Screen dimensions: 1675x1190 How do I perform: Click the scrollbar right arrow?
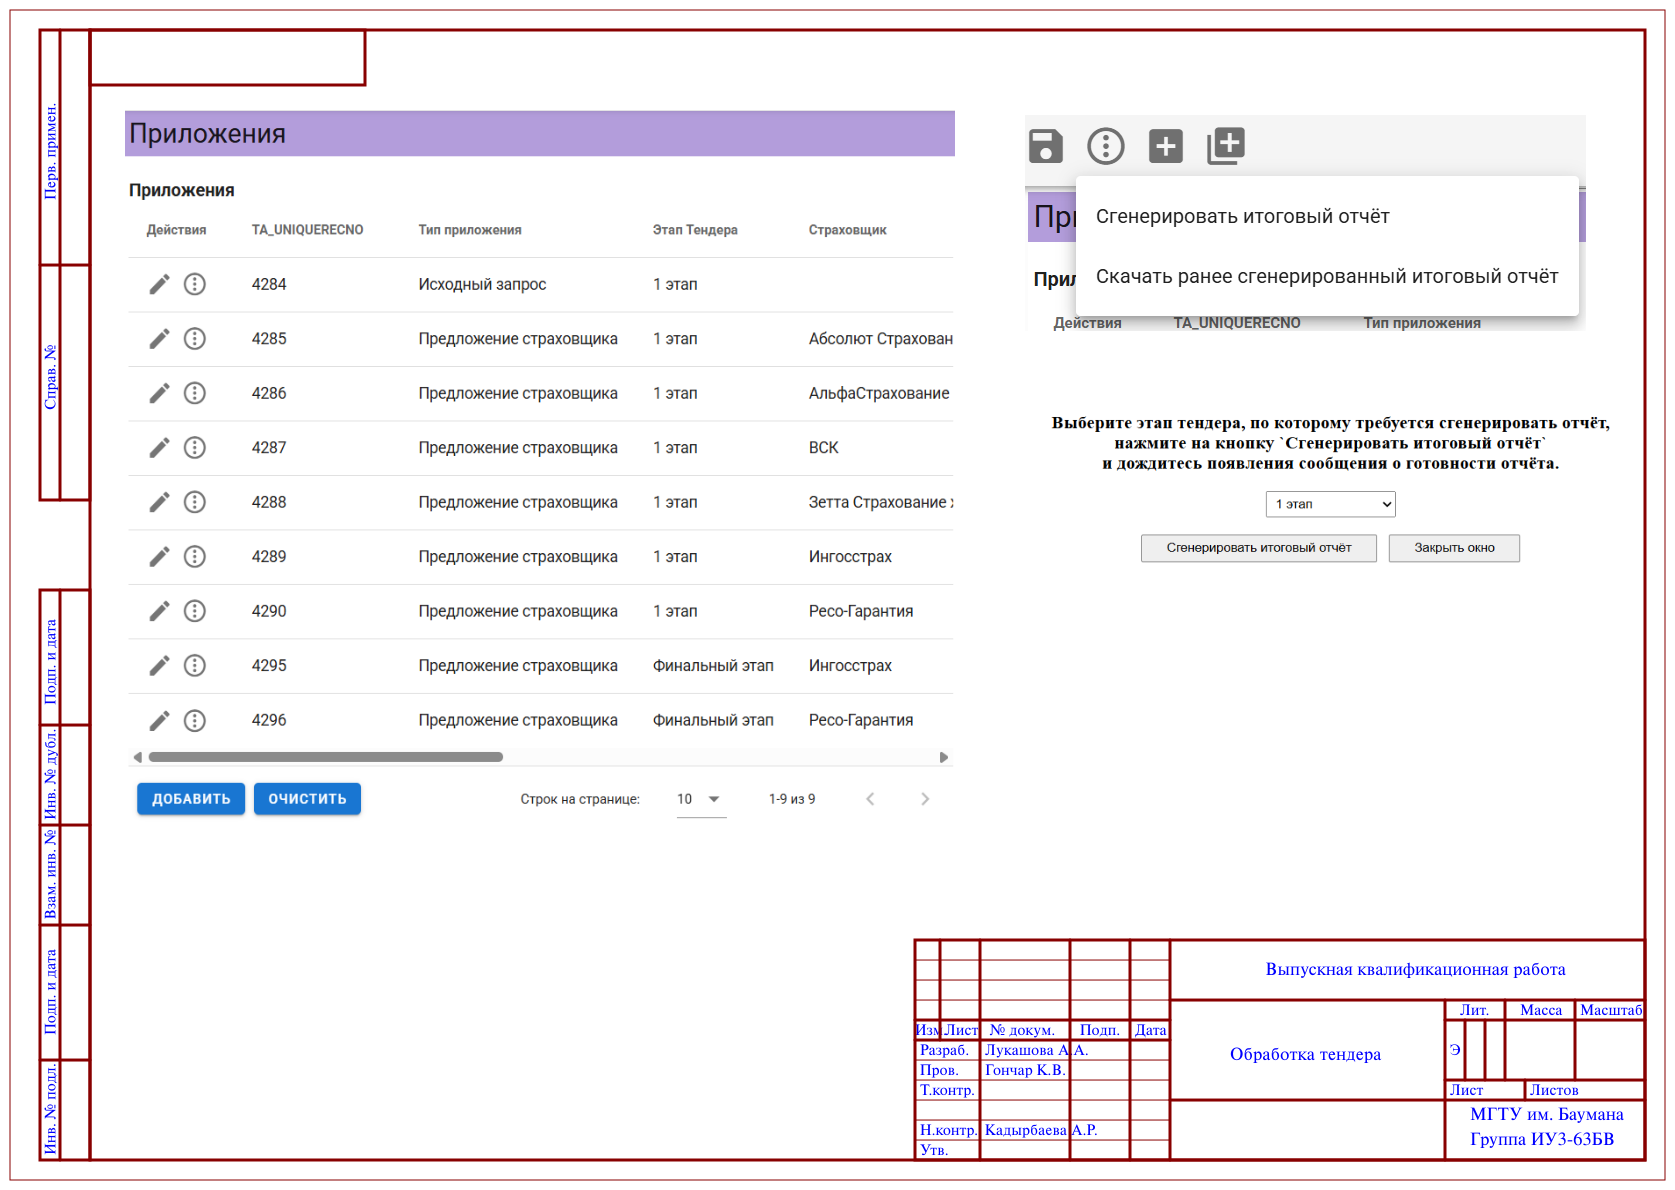pyautogui.click(x=944, y=757)
